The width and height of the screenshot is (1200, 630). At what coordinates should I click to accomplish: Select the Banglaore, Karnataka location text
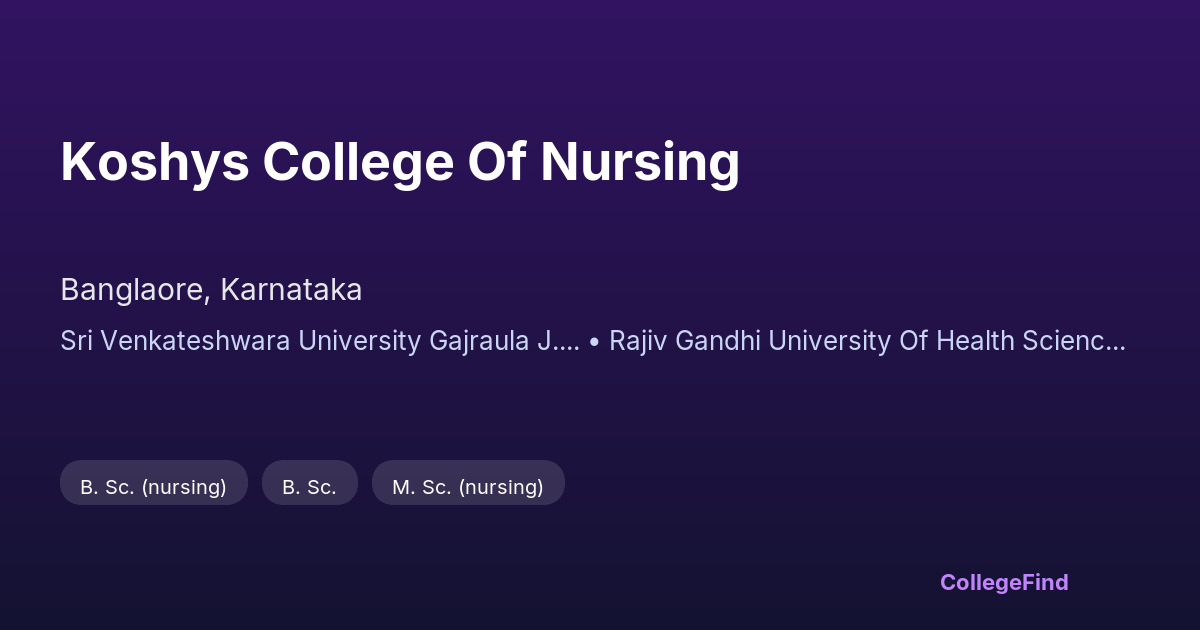coord(211,290)
